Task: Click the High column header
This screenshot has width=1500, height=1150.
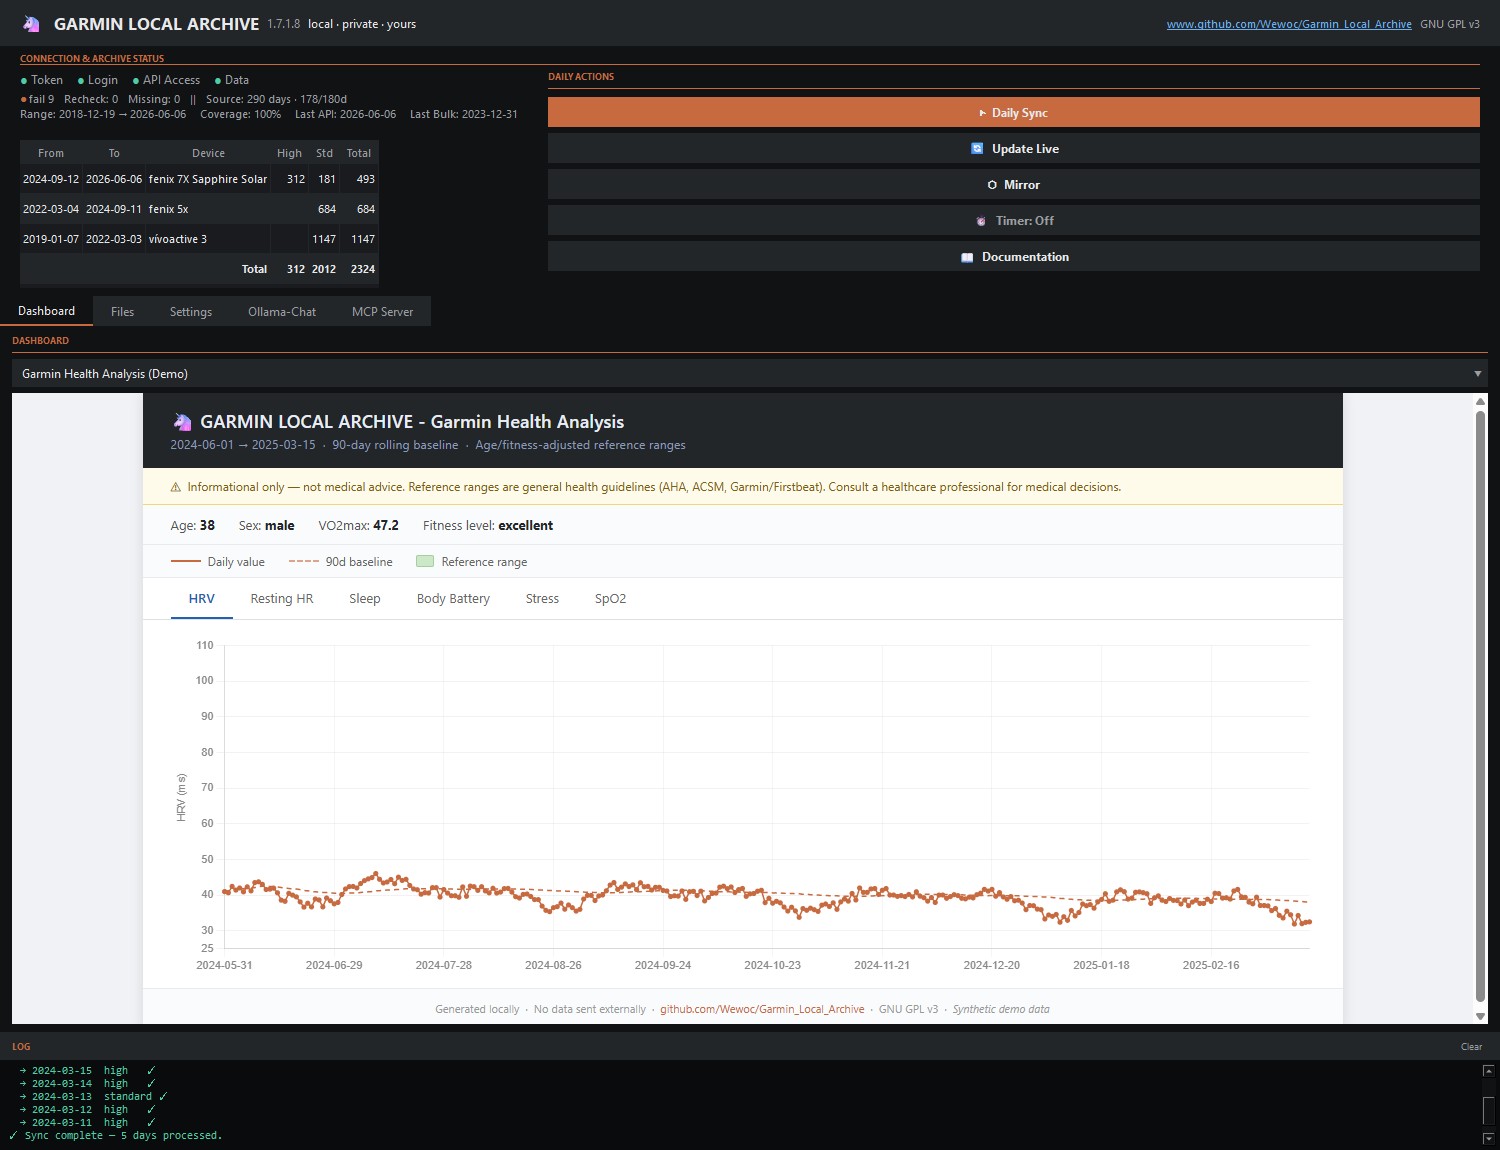Action: pos(289,154)
